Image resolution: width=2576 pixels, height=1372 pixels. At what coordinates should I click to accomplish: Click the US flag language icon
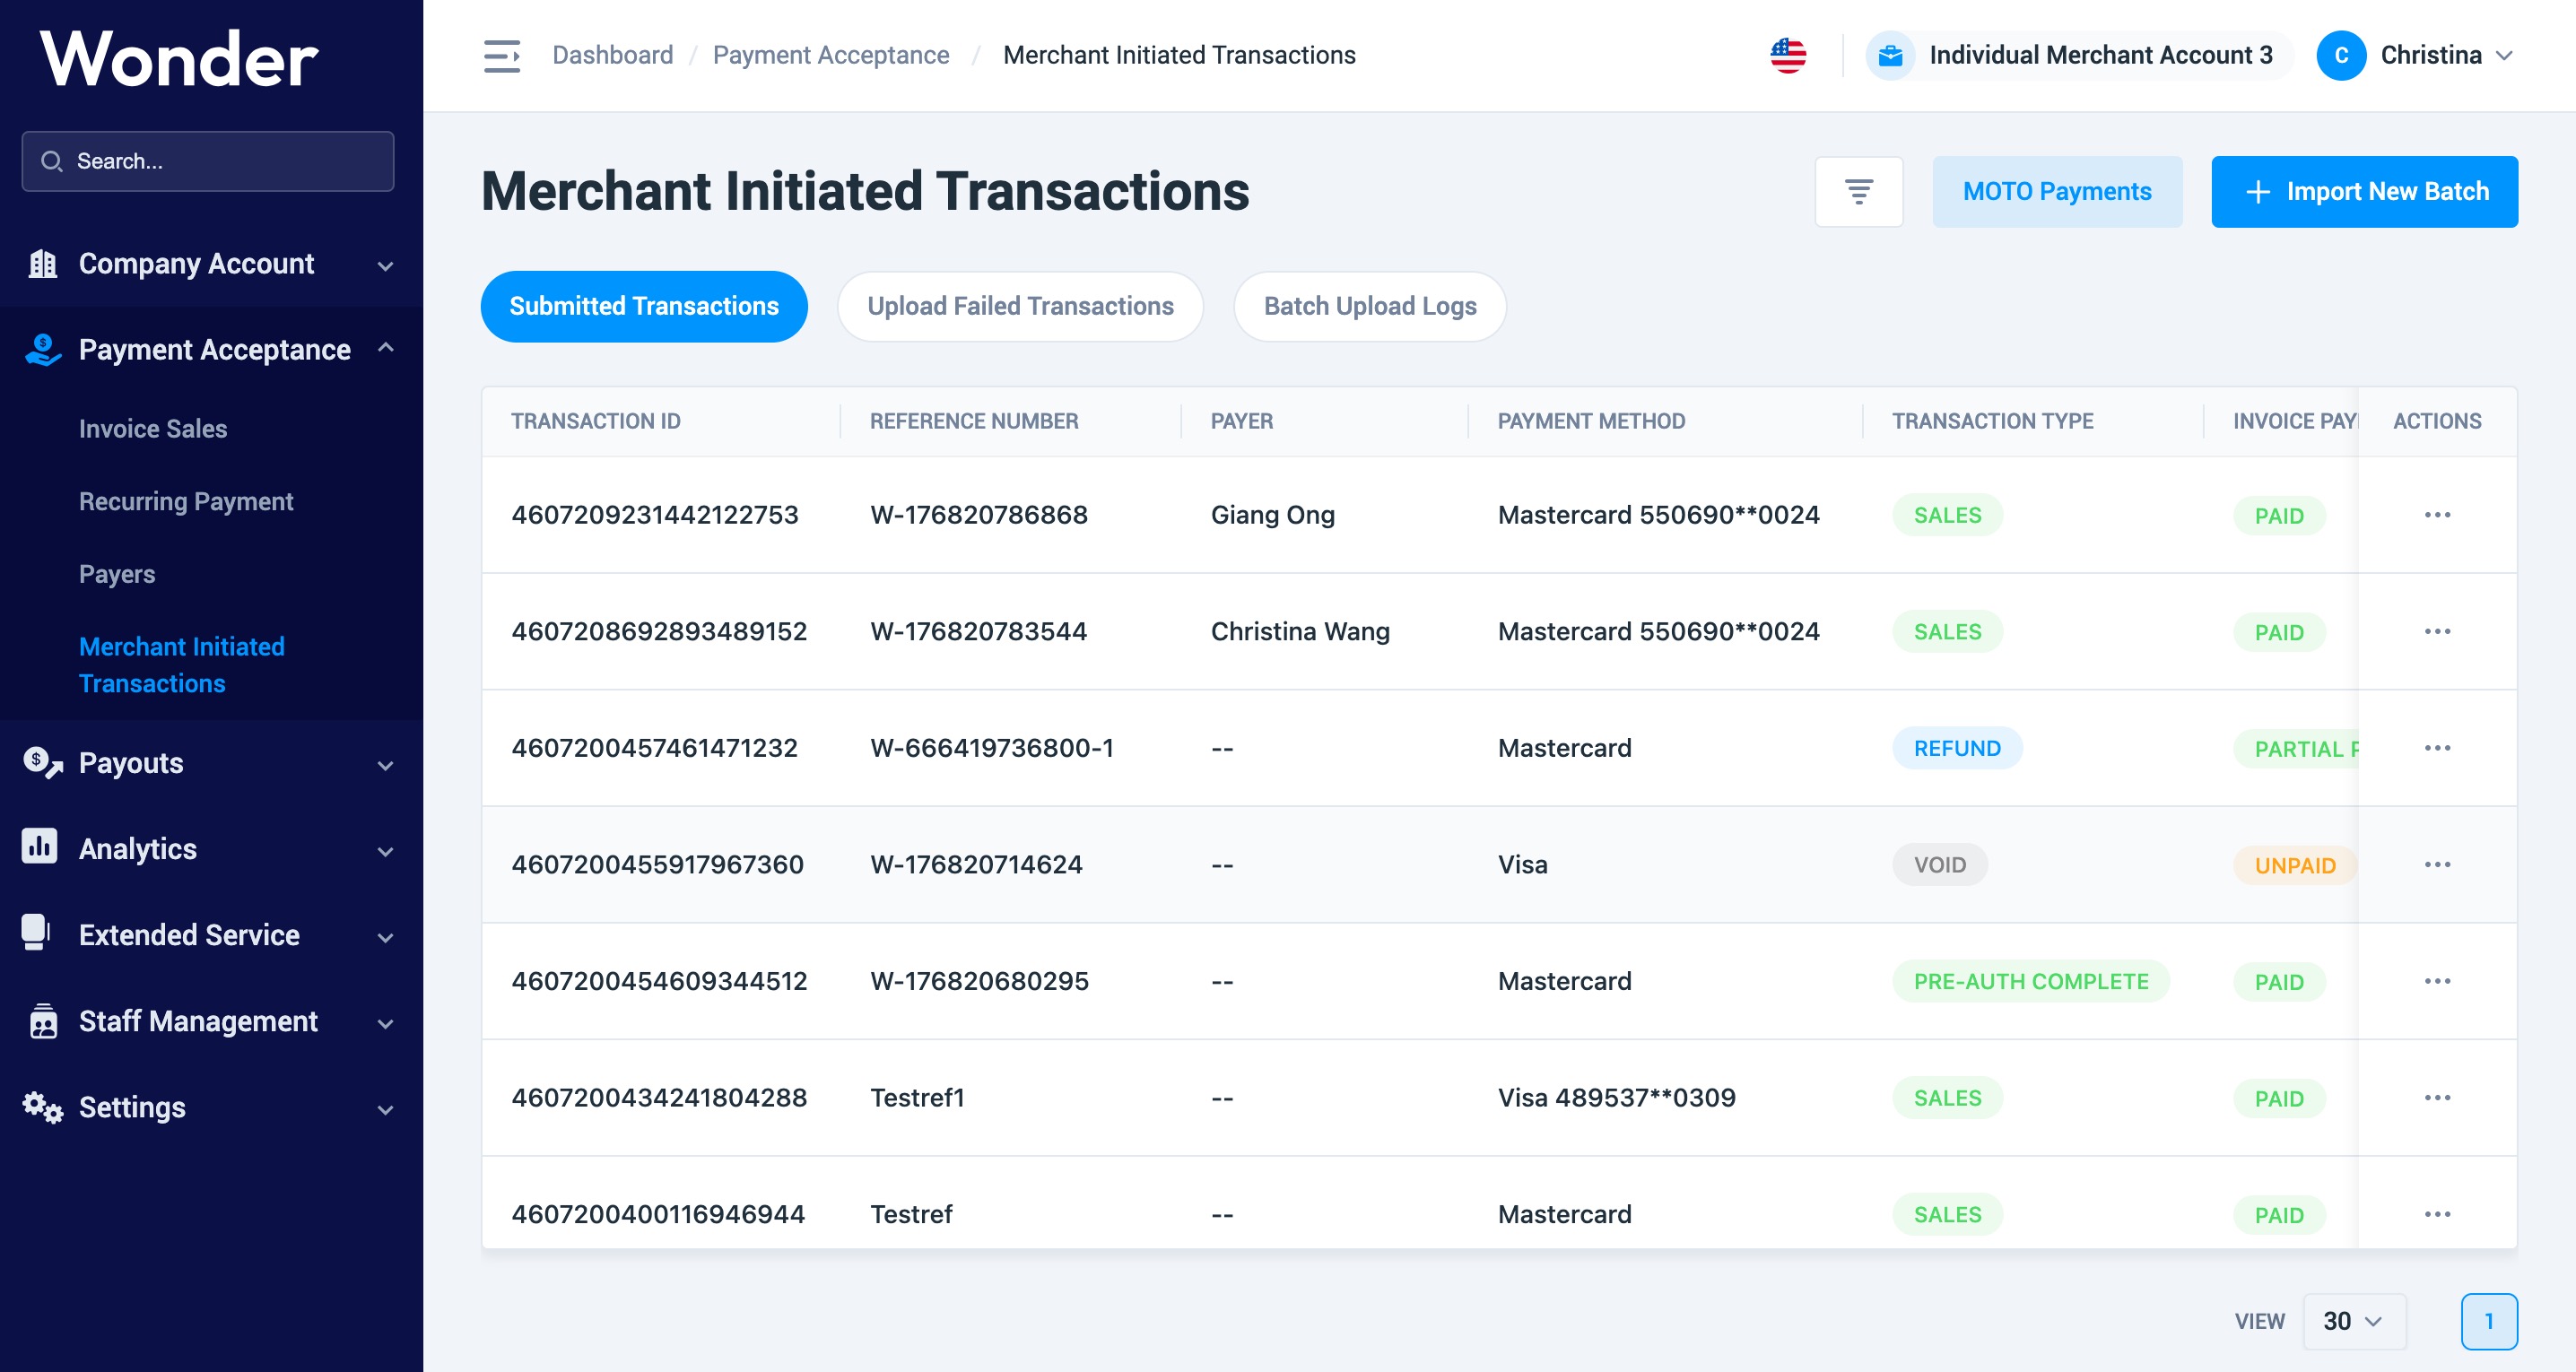[x=1787, y=55]
